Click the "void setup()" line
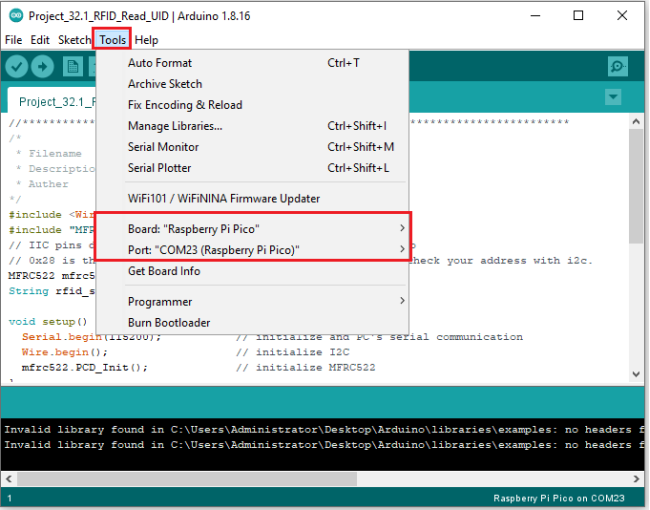 click(48, 322)
